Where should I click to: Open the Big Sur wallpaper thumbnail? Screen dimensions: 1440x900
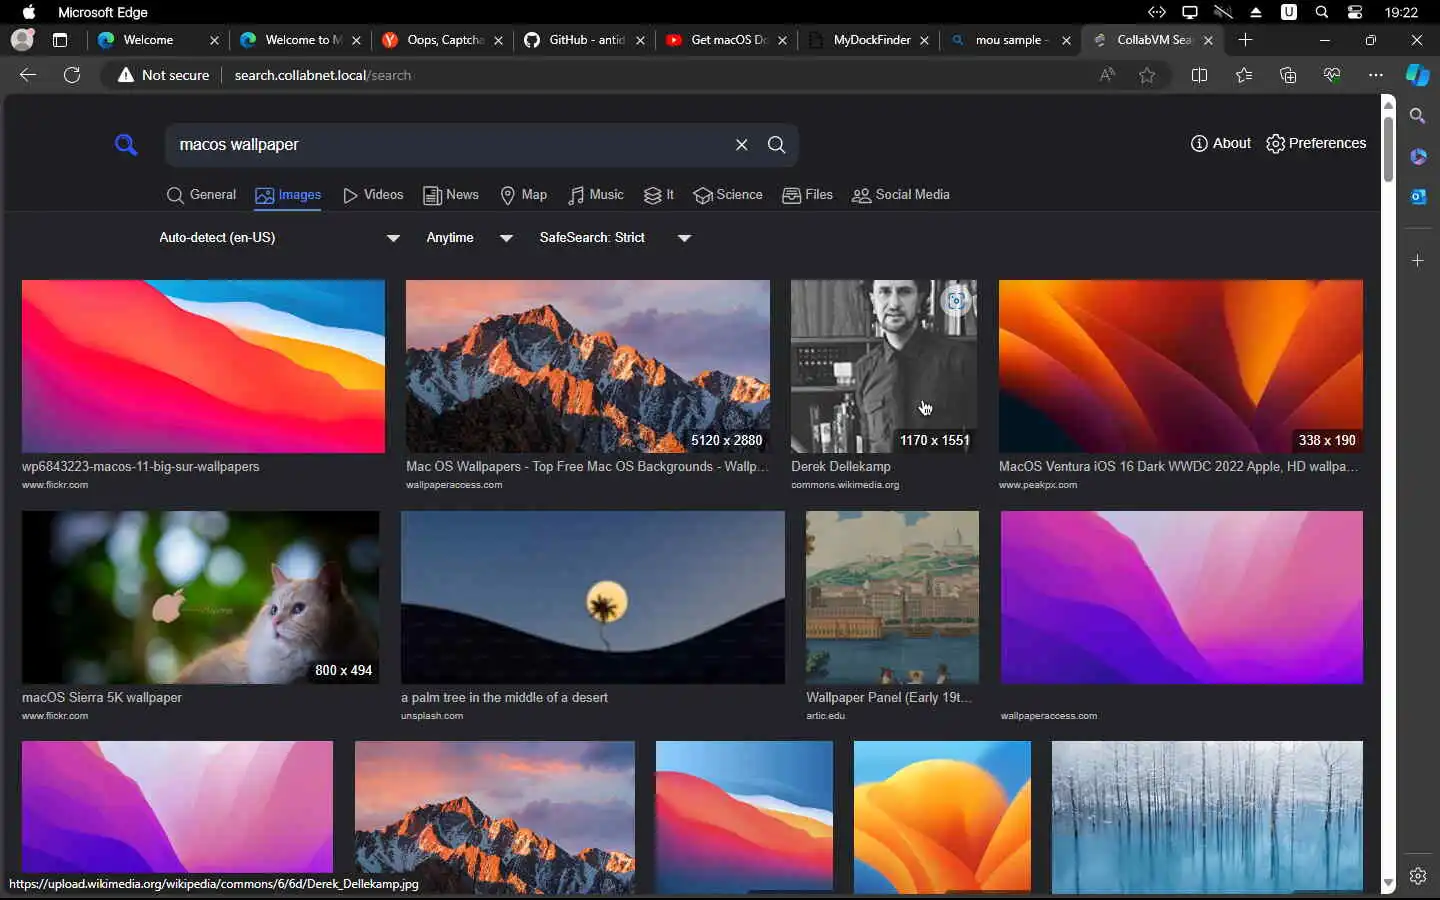click(x=203, y=366)
